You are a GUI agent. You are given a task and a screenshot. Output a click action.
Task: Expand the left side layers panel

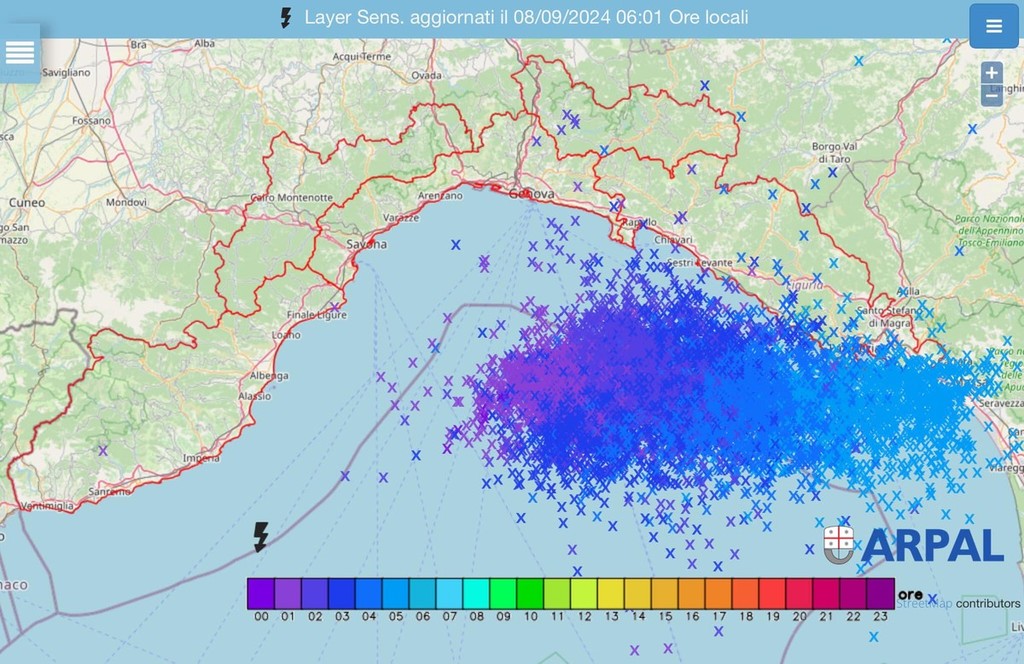[20, 53]
